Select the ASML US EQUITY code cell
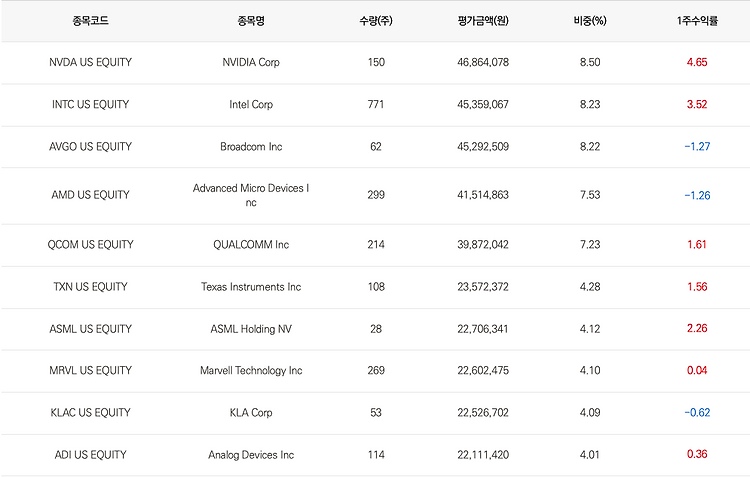Screen dimensions: 750x477 coord(90,329)
